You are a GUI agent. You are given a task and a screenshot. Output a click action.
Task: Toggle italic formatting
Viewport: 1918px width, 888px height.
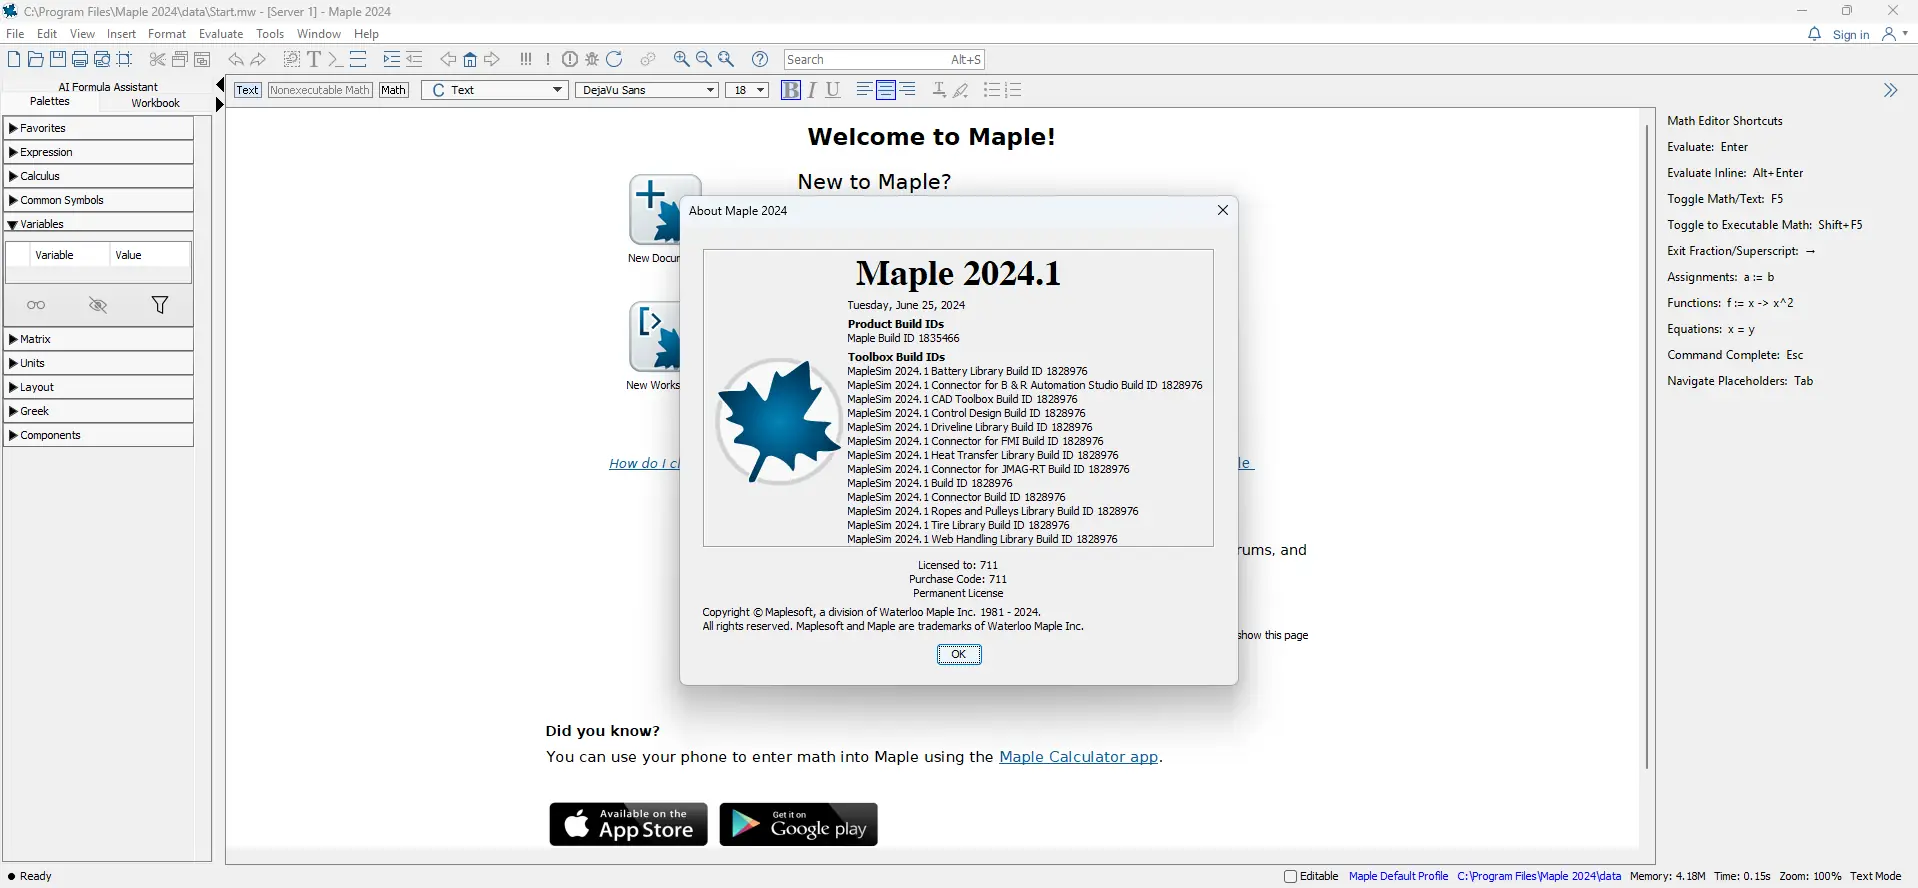[x=812, y=90]
